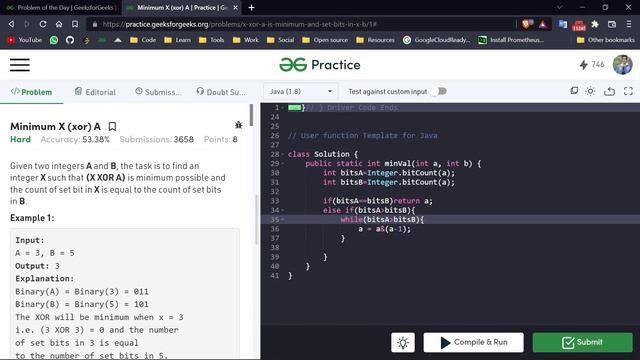Open a new browser tab
The width and height of the screenshot is (640, 360).
pos(251,8)
